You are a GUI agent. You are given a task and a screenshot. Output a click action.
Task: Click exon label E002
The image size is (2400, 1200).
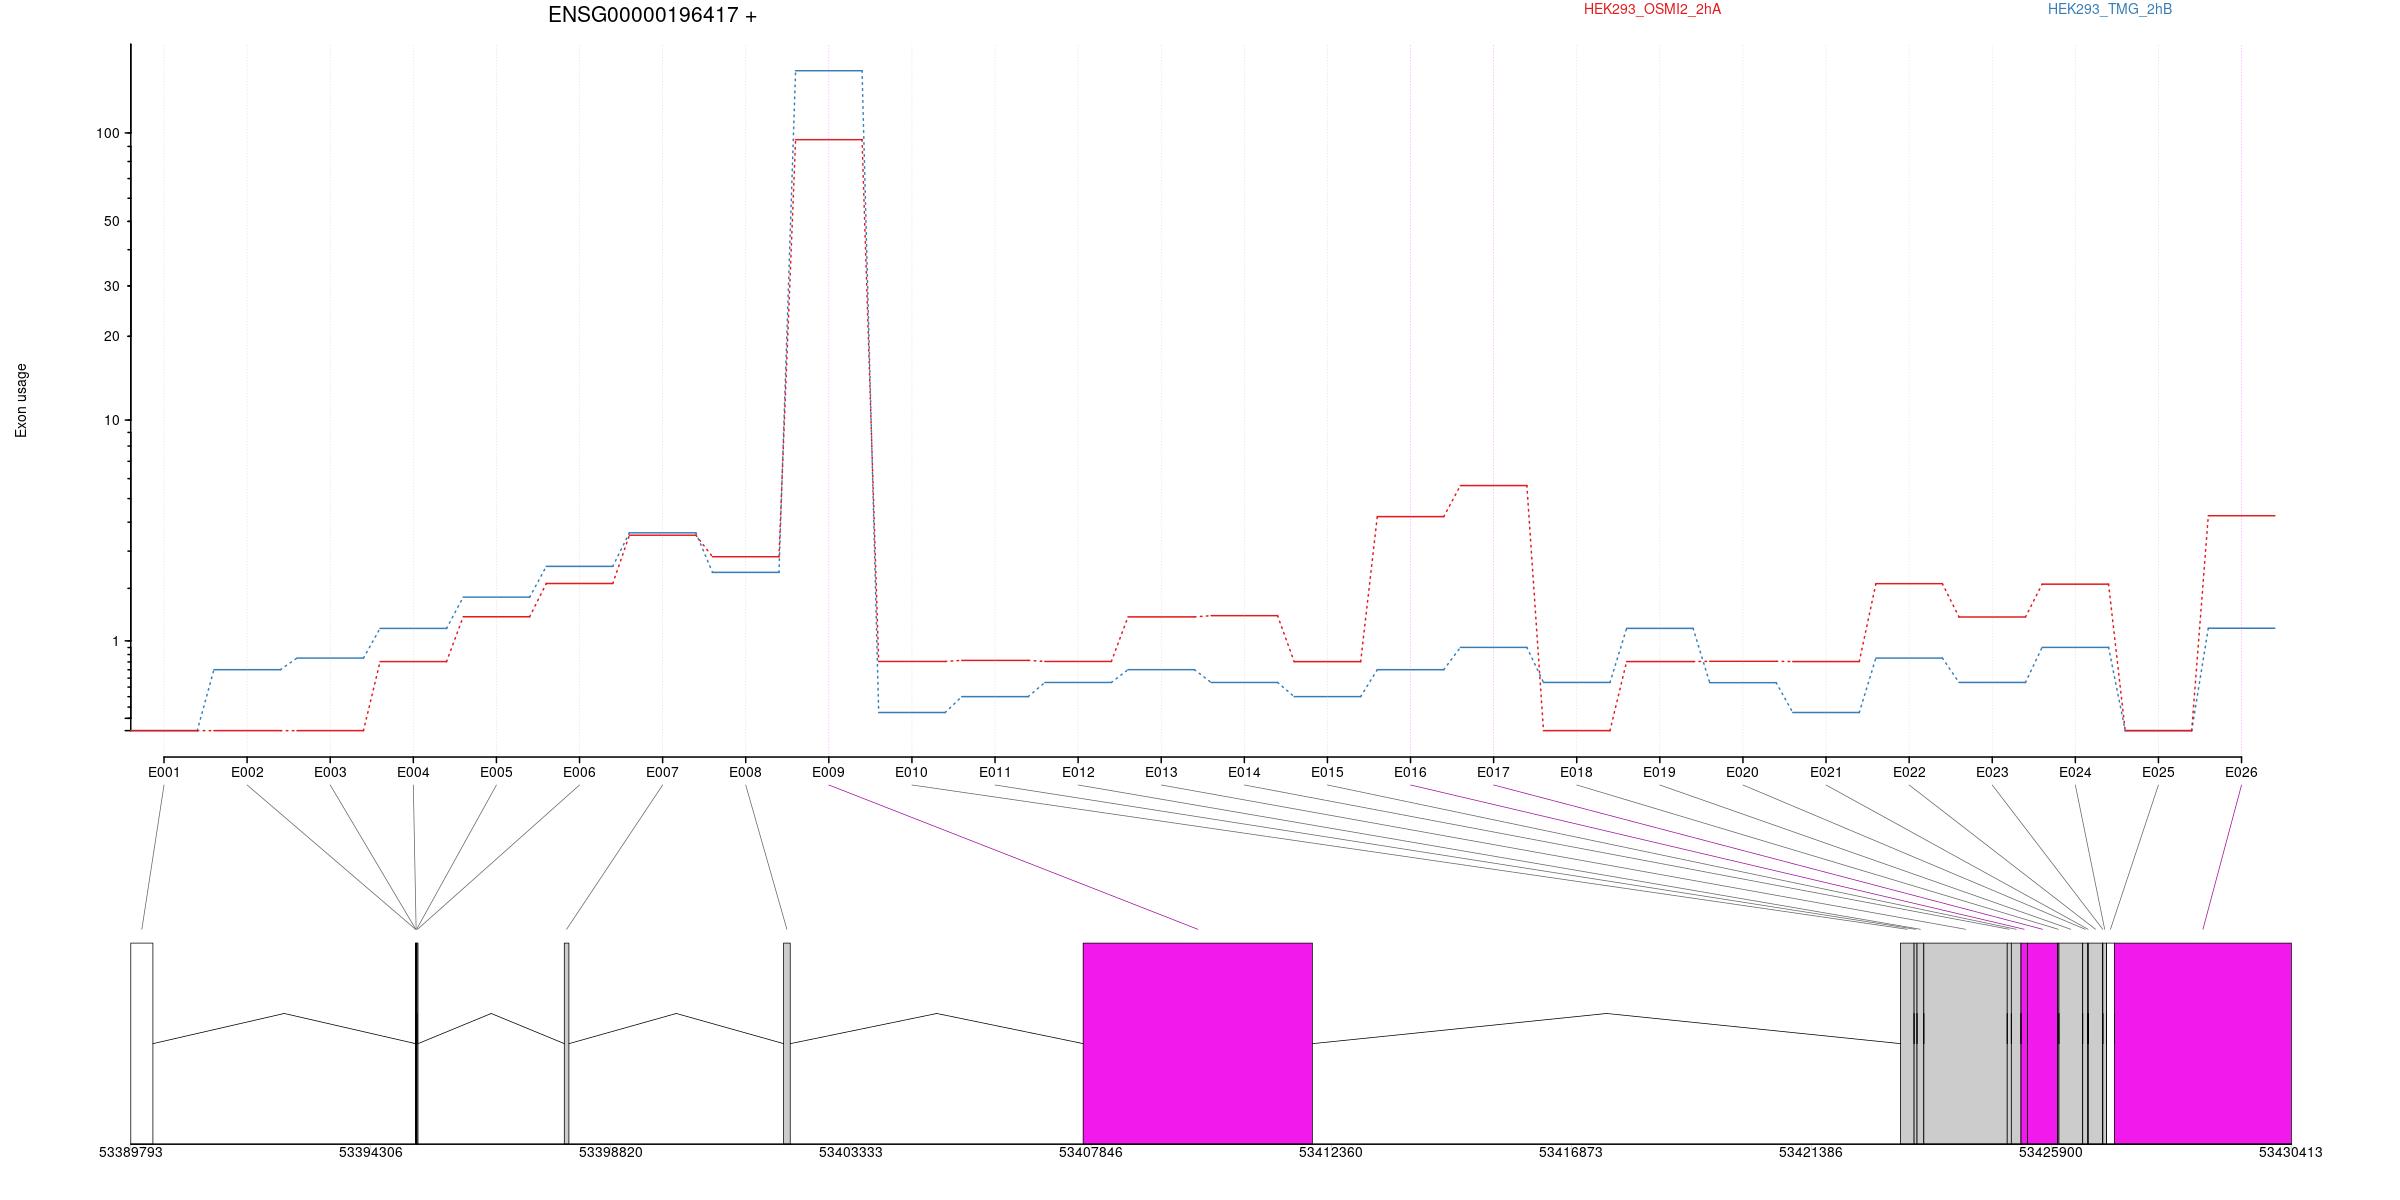pos(247,772)
